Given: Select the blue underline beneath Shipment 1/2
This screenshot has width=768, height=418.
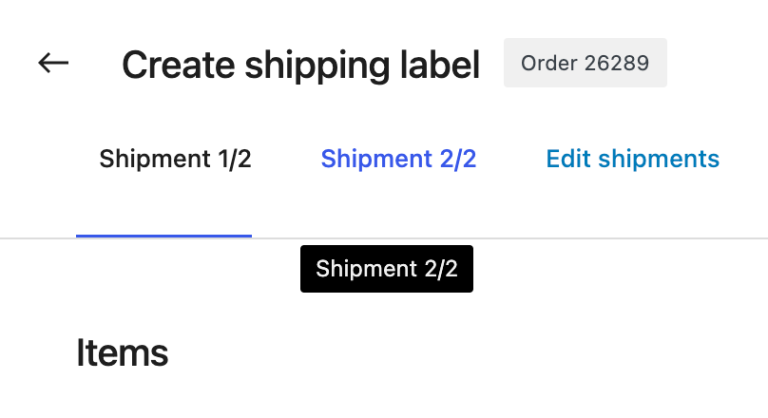Looking at the screenshot, I should (164, 236).
